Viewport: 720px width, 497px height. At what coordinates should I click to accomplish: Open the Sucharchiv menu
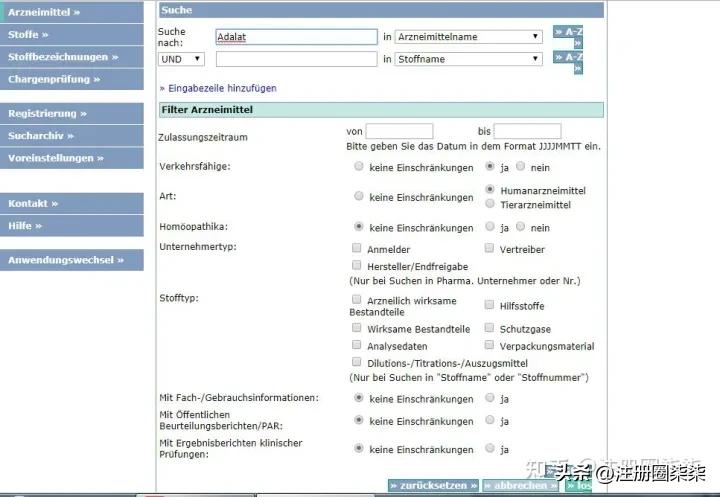coord(72,136)
